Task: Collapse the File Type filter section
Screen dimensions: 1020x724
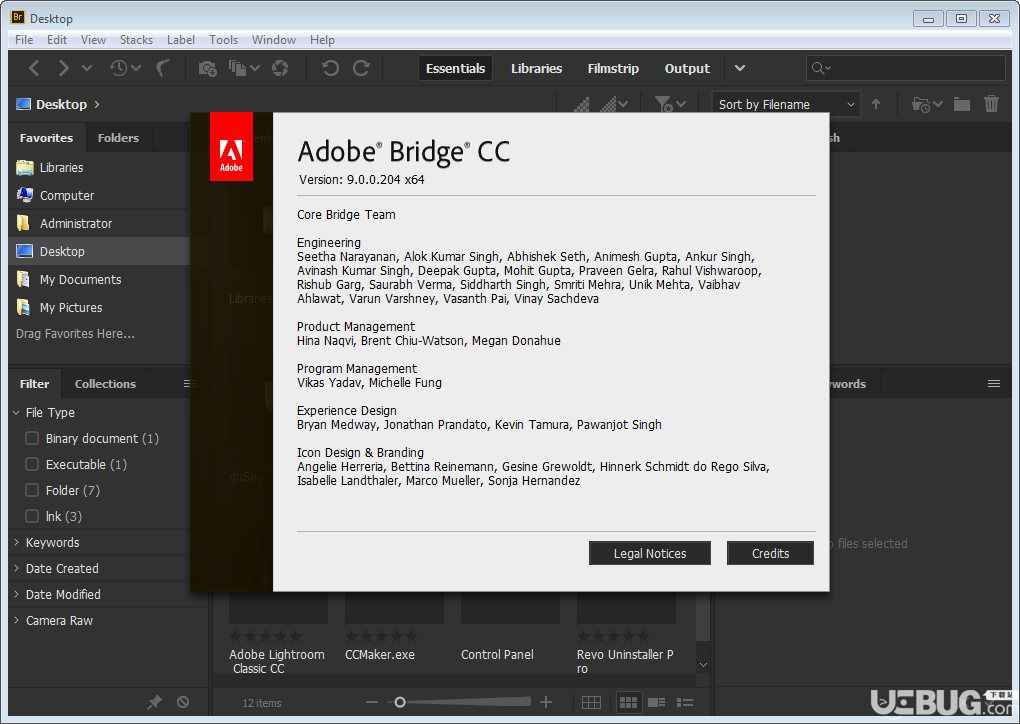Action: tap(16, 412)
